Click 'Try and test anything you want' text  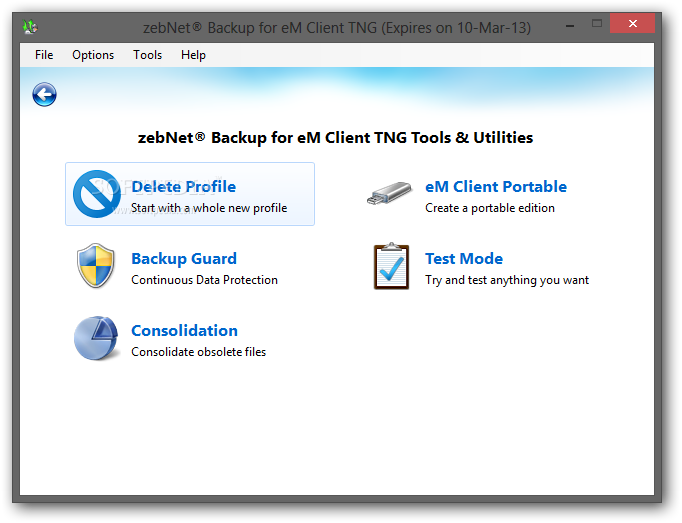click(x=507, y=280)
